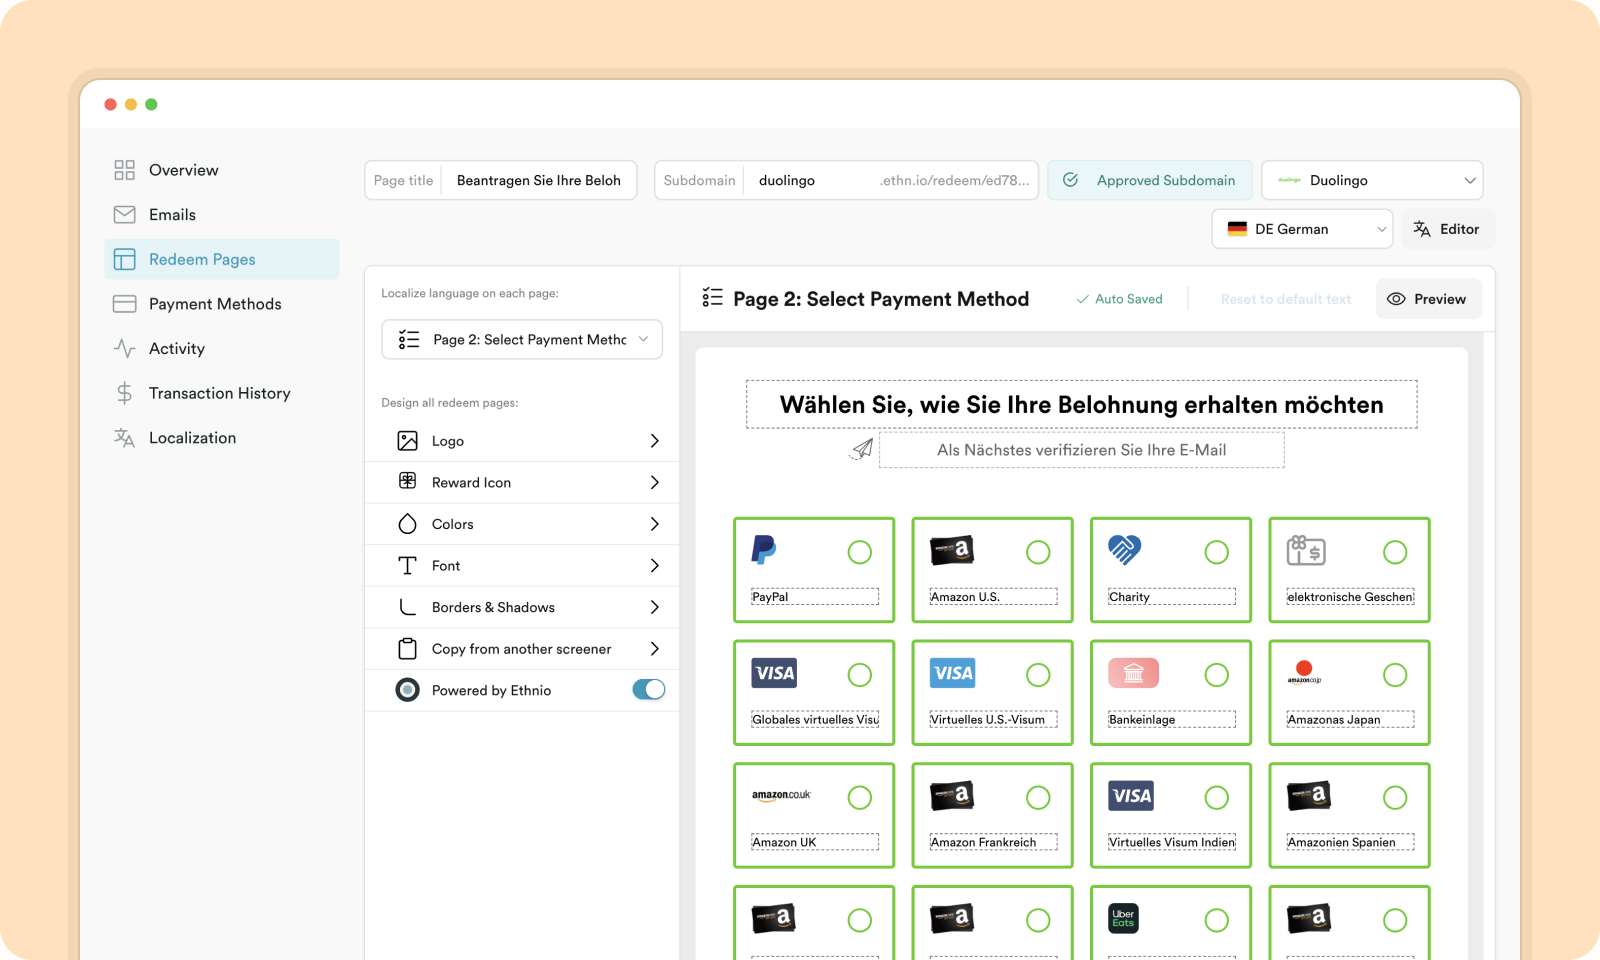Open the Redeem Pages sidebar item
Viewport: 1600px width, 960px height.
click(x=222, y=259)
